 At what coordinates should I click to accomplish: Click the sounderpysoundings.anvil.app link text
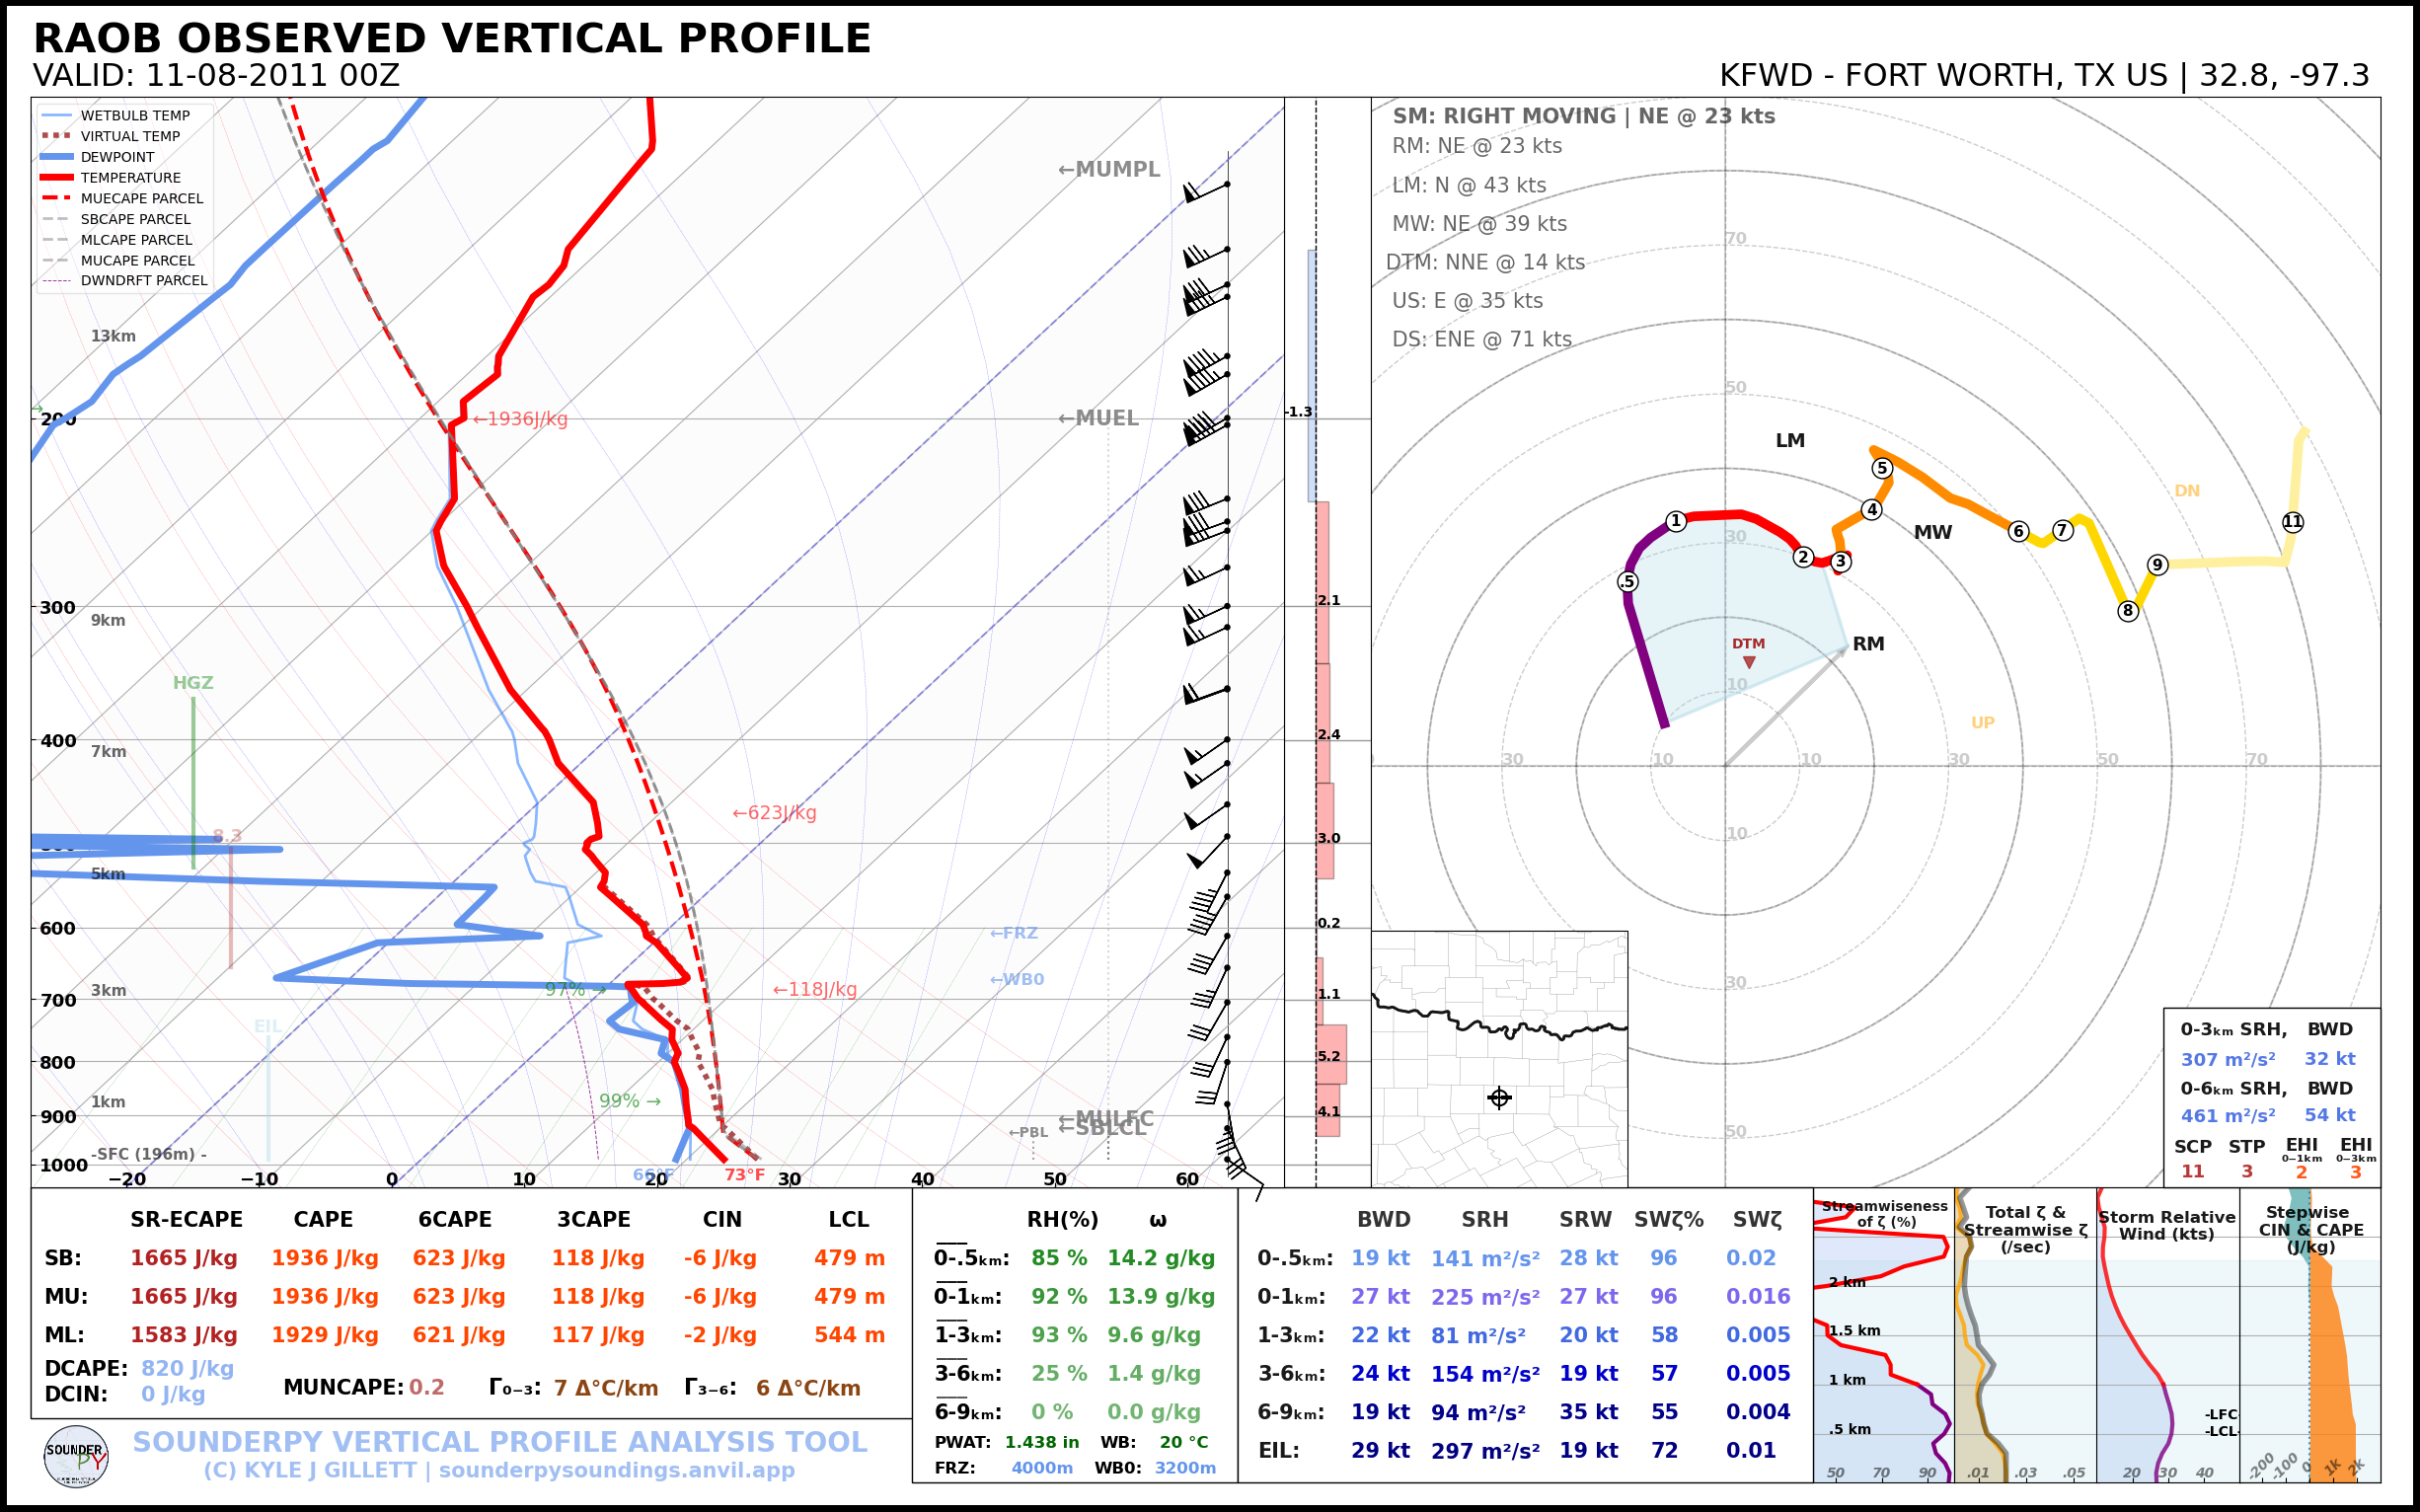coord(616,1470)
